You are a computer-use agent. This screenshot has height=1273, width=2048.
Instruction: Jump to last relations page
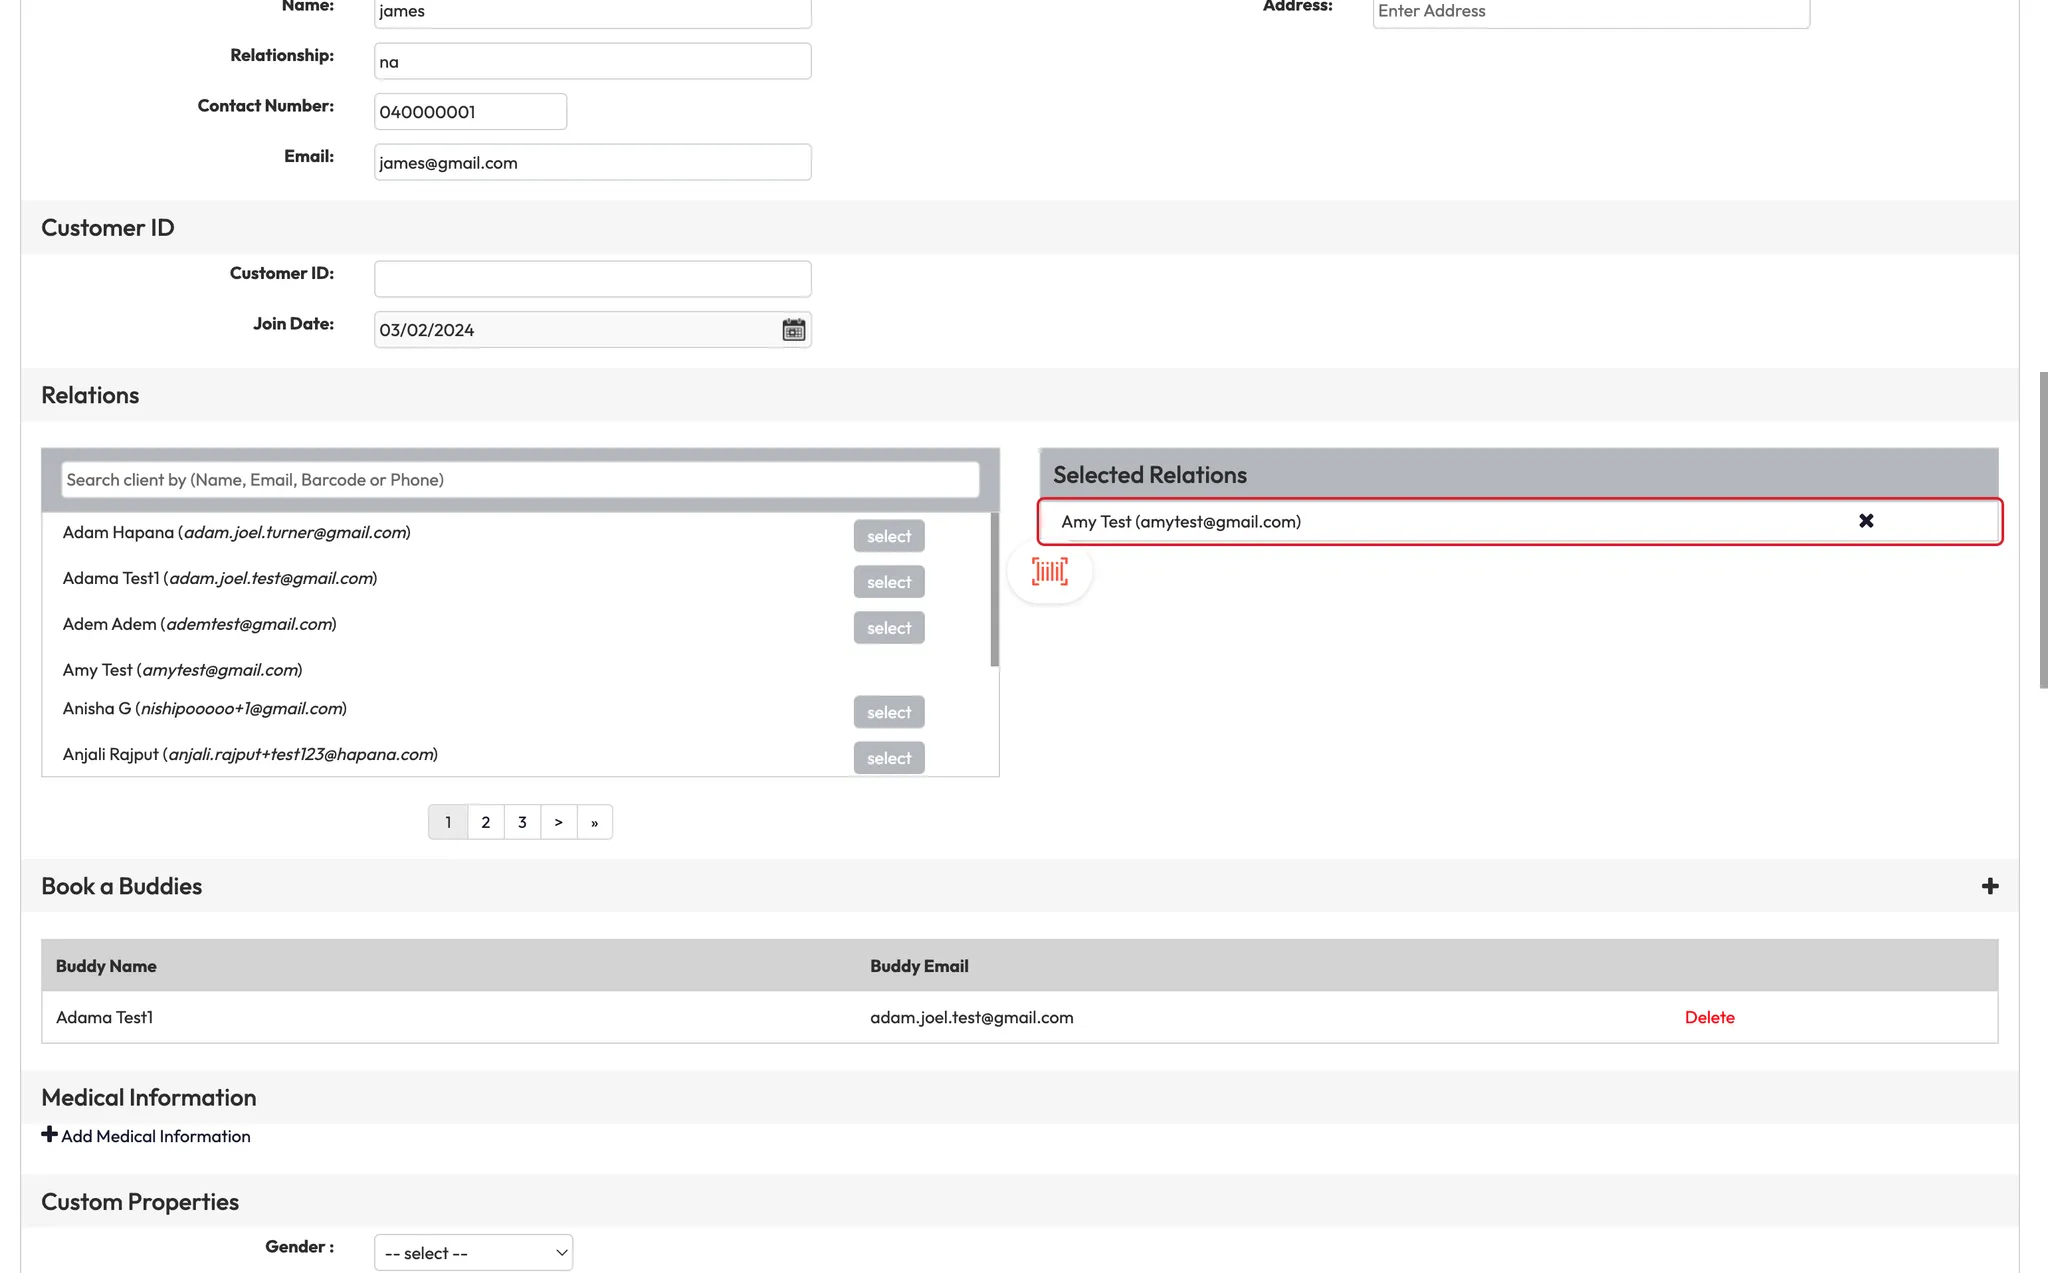pos(594,822)
